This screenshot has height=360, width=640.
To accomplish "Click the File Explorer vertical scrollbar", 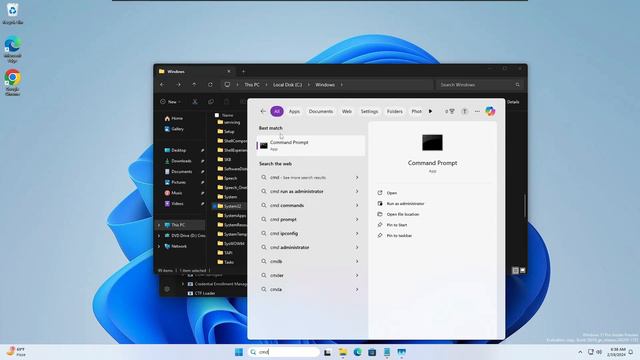I will coord(525,206).
